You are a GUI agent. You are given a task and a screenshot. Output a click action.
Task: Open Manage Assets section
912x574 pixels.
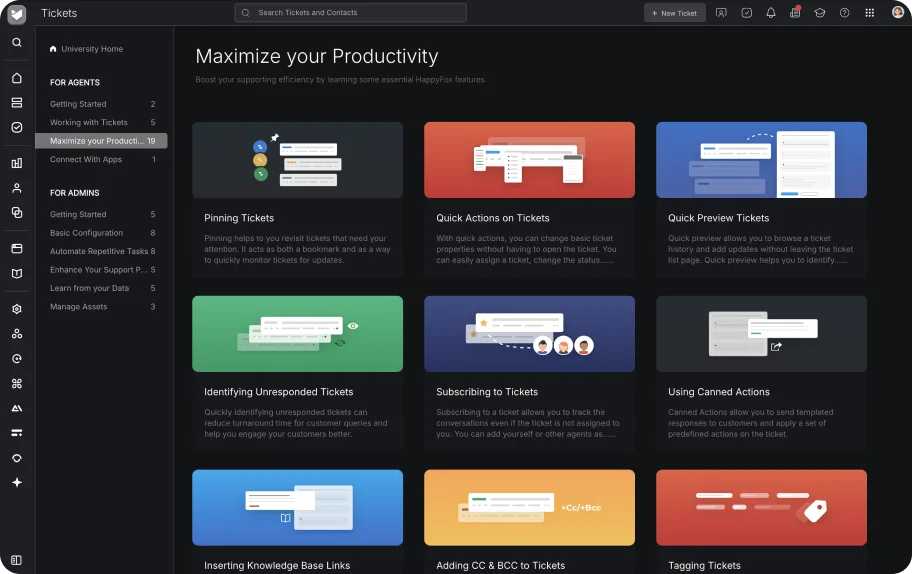pos(101,307)
